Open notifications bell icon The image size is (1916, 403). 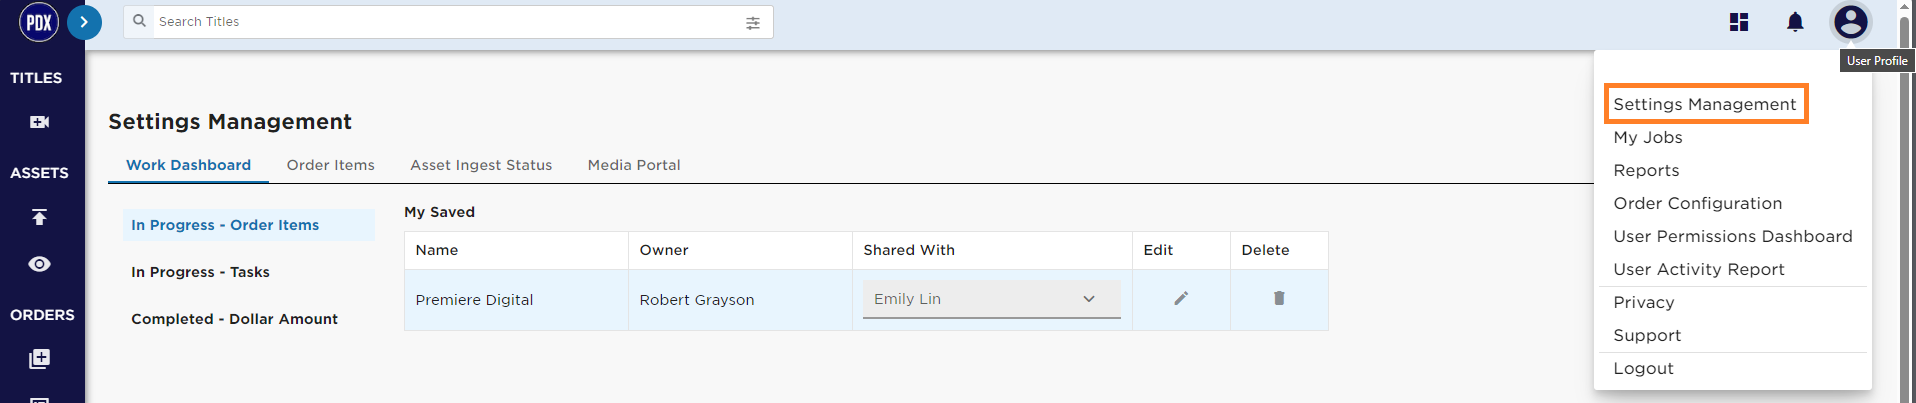click(1795, 22)
